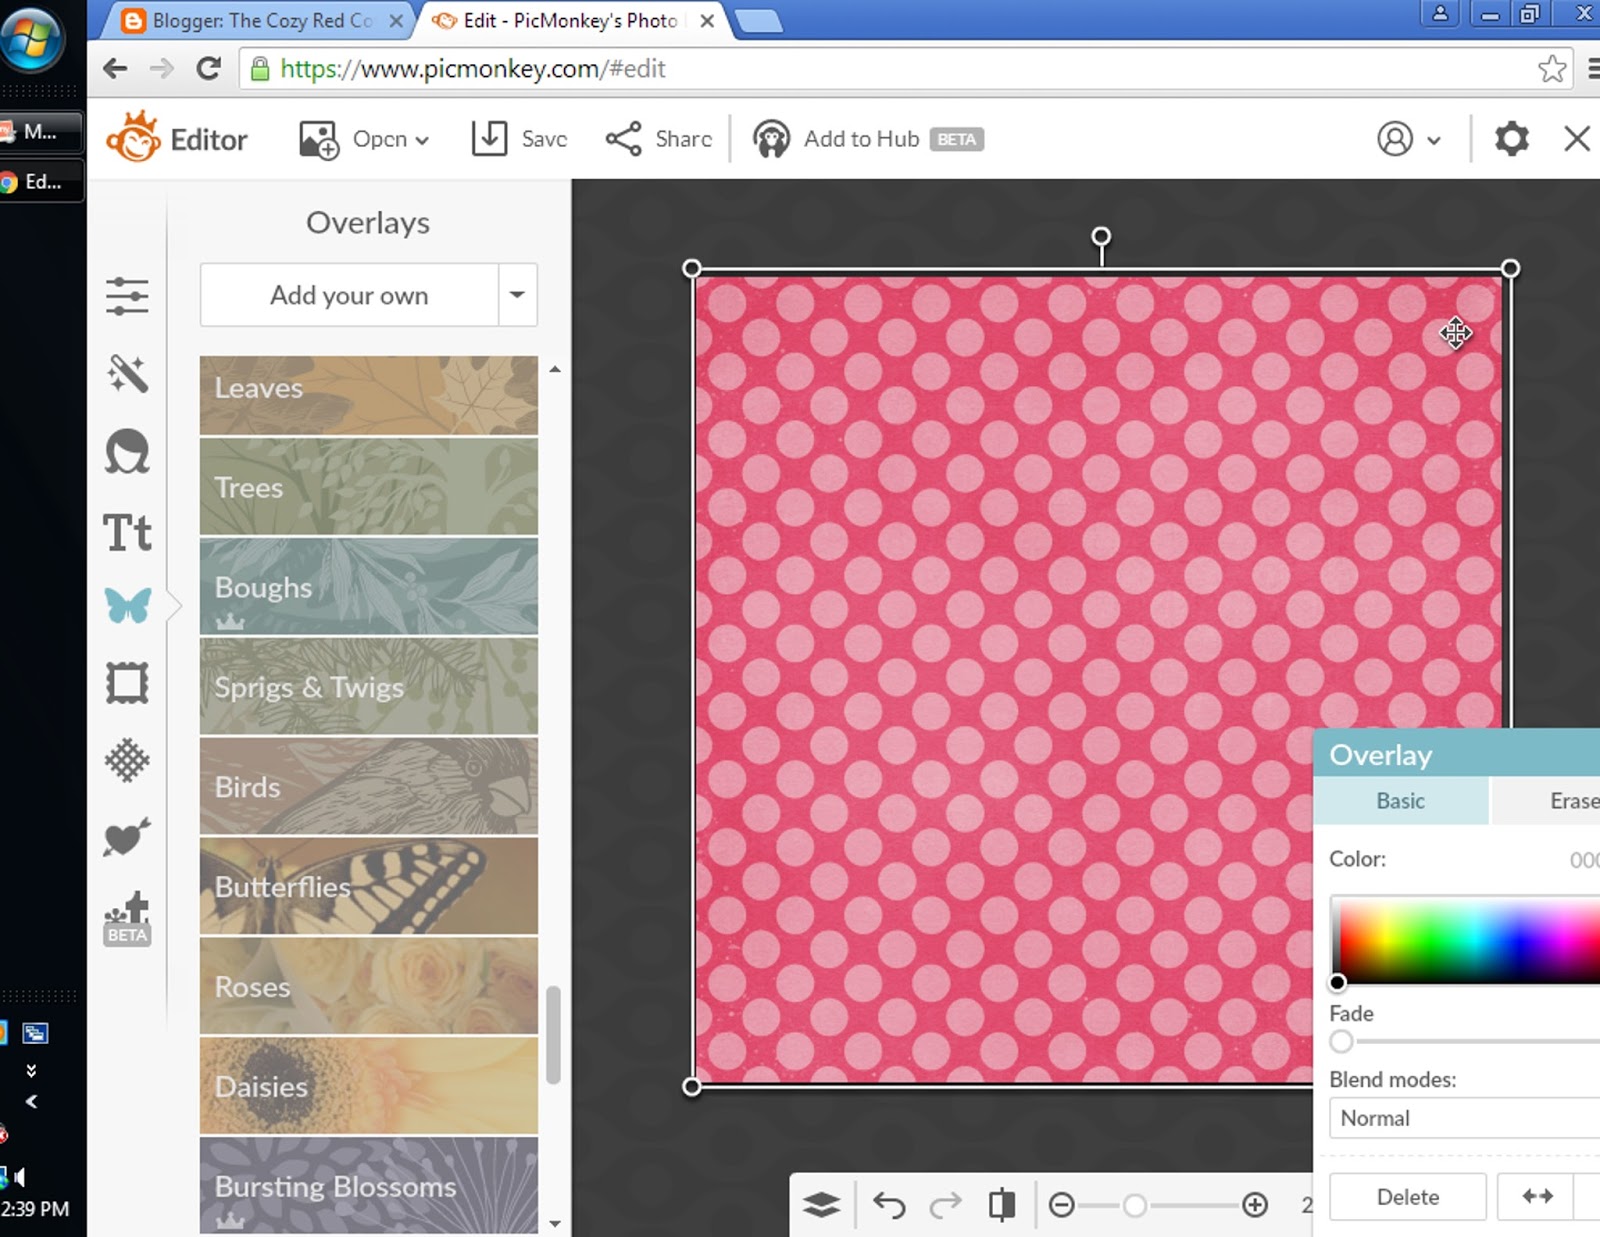Expand the Add your own dropdown arrow

coord(516,295)
